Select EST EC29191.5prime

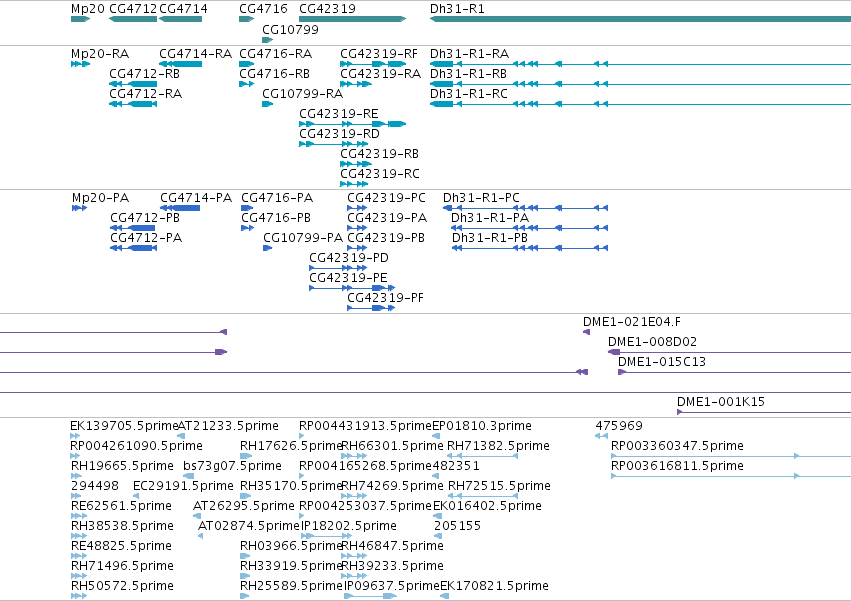coord(183,486)
